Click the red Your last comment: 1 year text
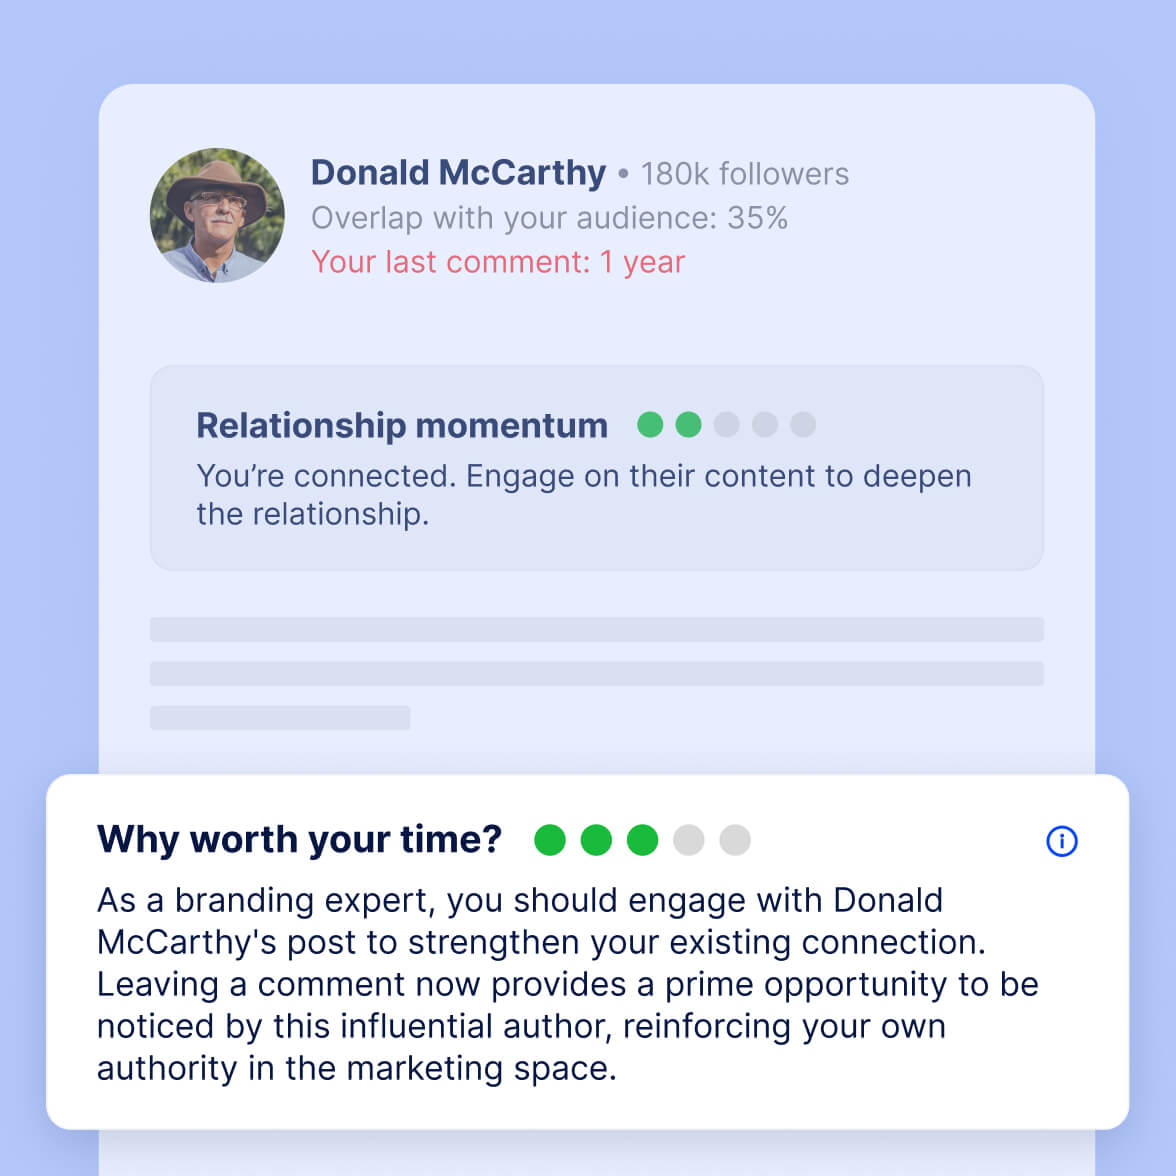This screenshot has width=1176, height=1176. point(498,262)
